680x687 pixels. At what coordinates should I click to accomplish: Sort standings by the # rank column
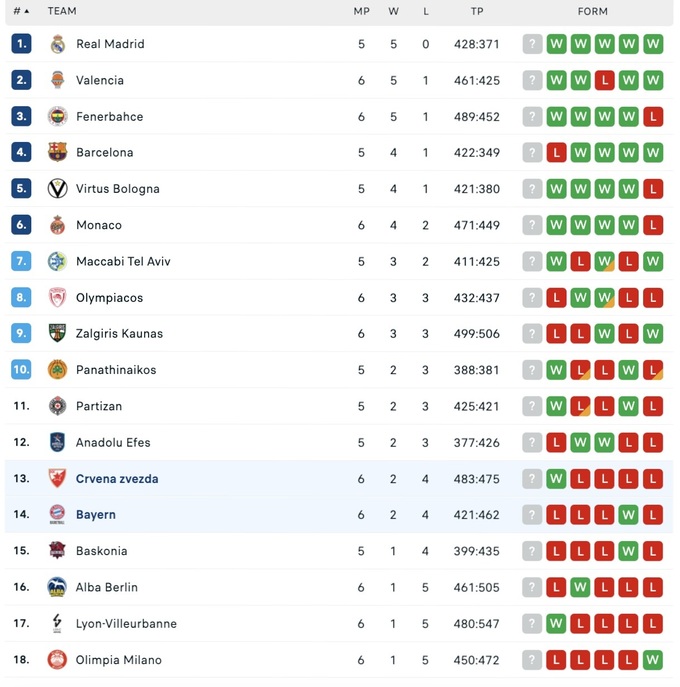pyautogui.click(x=20, y=12)
